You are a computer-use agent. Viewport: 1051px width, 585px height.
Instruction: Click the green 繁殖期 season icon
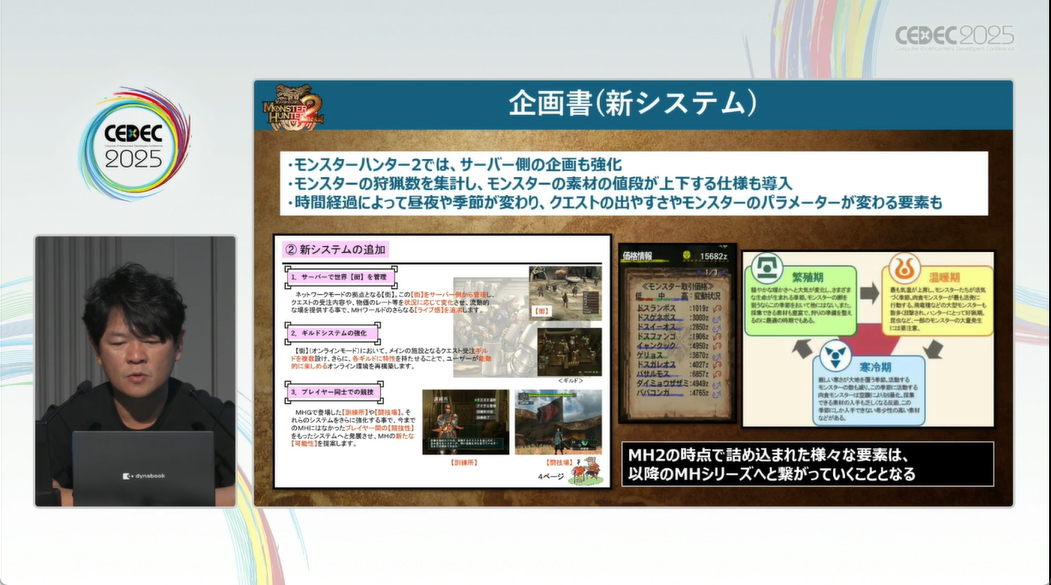pyautogui.click(x=767, y=267)
